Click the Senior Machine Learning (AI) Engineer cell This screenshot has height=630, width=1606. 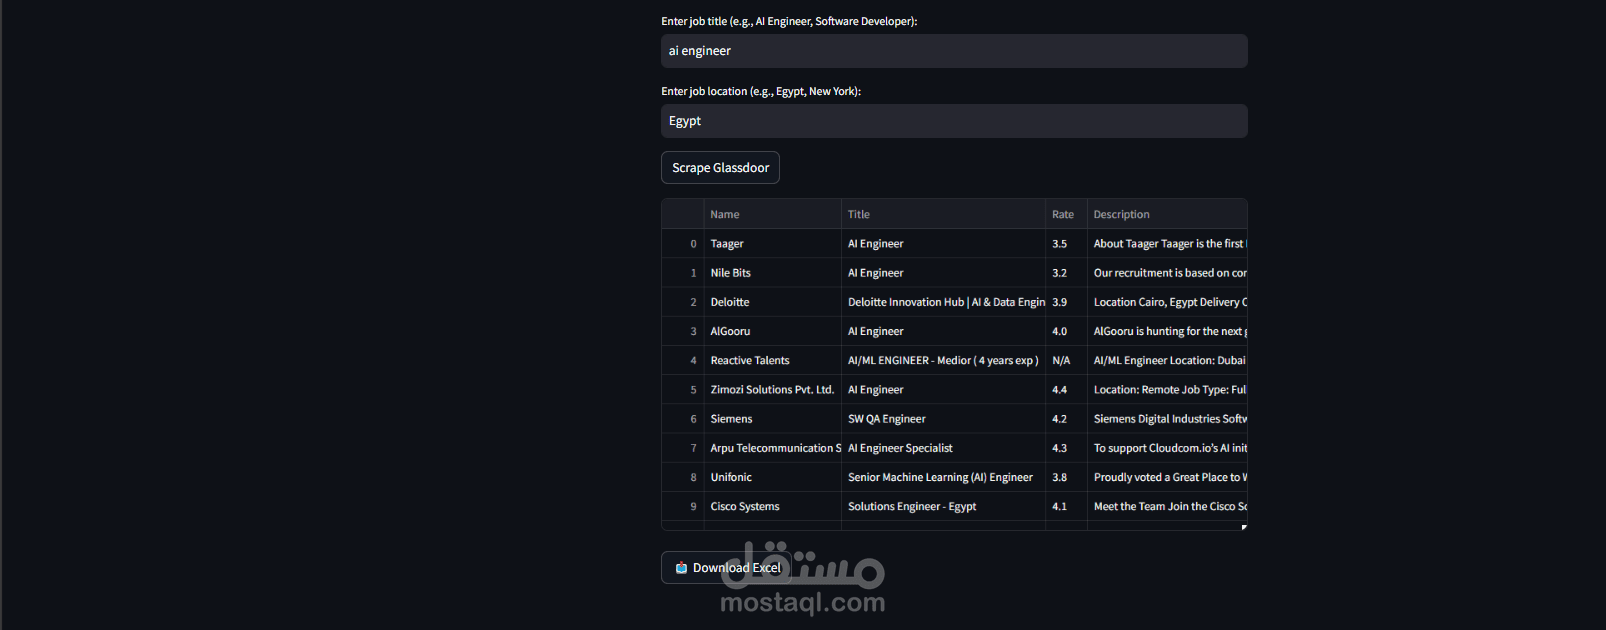[x=943, y=477]
